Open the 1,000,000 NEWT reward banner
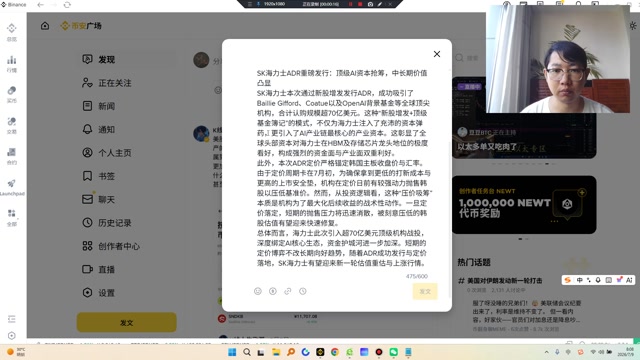 point(524,204)
